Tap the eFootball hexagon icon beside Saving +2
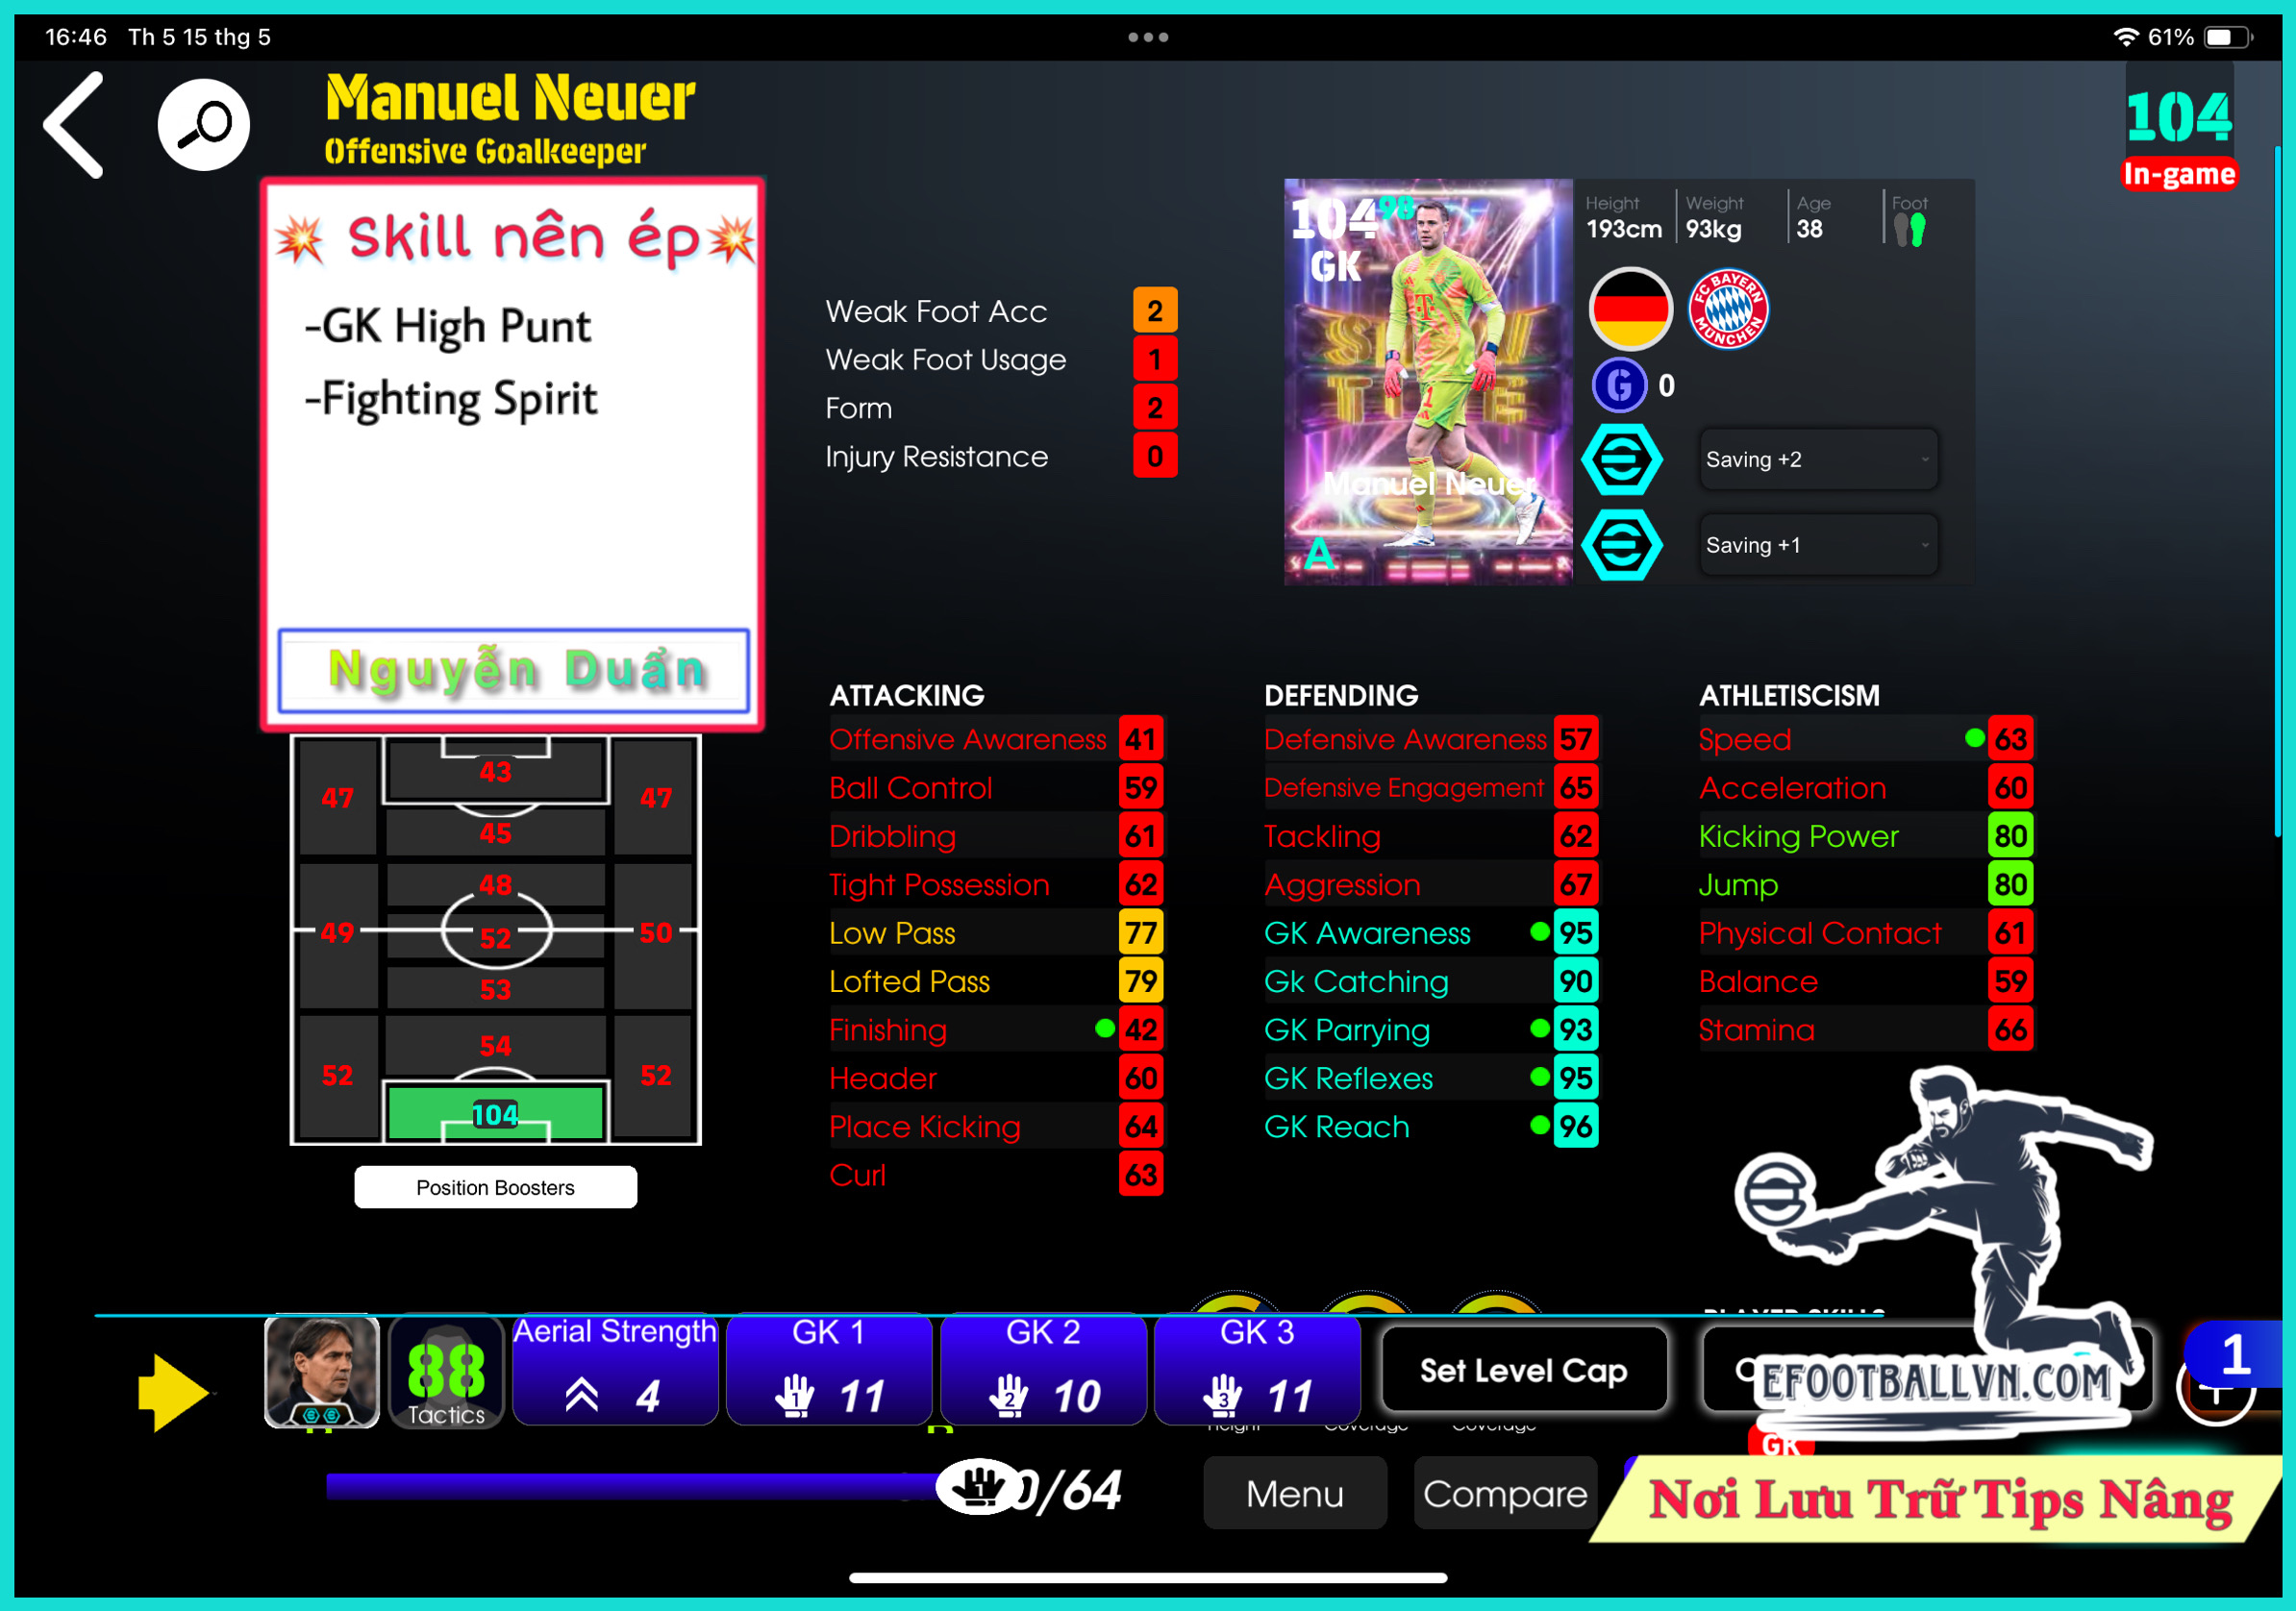2296x1611 pixels. [1621, 460]
